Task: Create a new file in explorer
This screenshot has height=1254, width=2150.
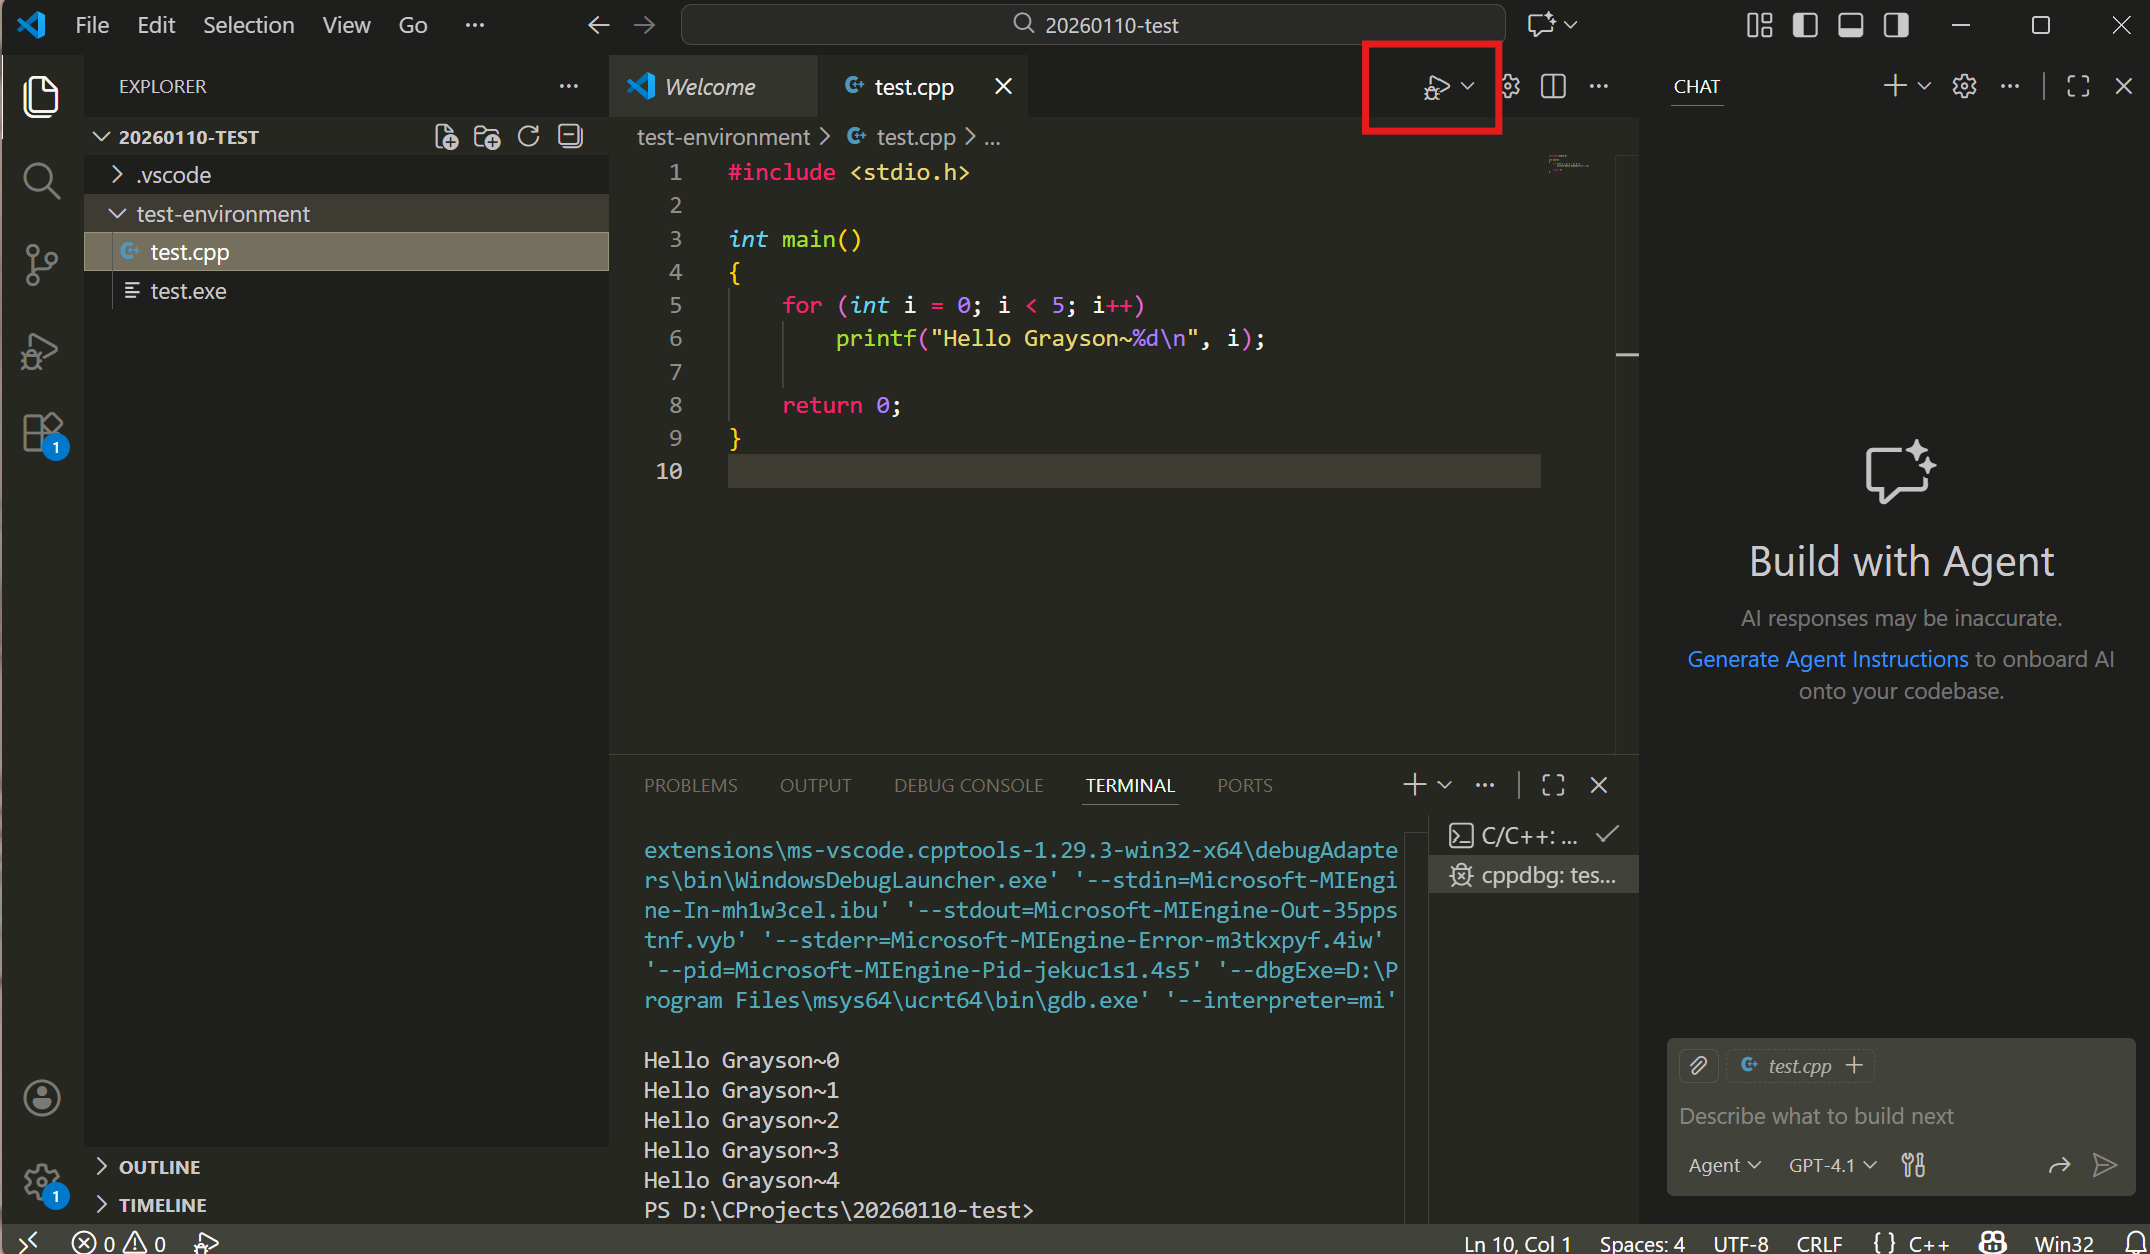Action: [446, 137]
